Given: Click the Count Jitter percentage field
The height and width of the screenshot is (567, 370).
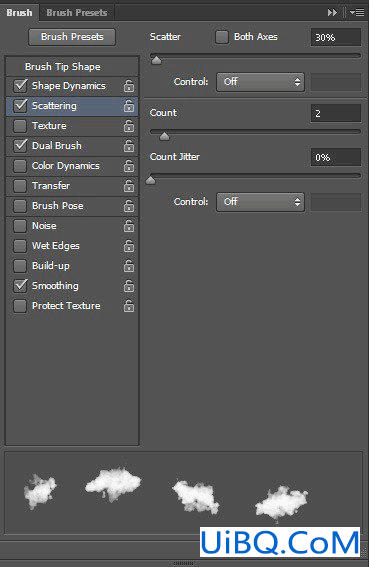Looking at the screenshot, I should (336, 157).
